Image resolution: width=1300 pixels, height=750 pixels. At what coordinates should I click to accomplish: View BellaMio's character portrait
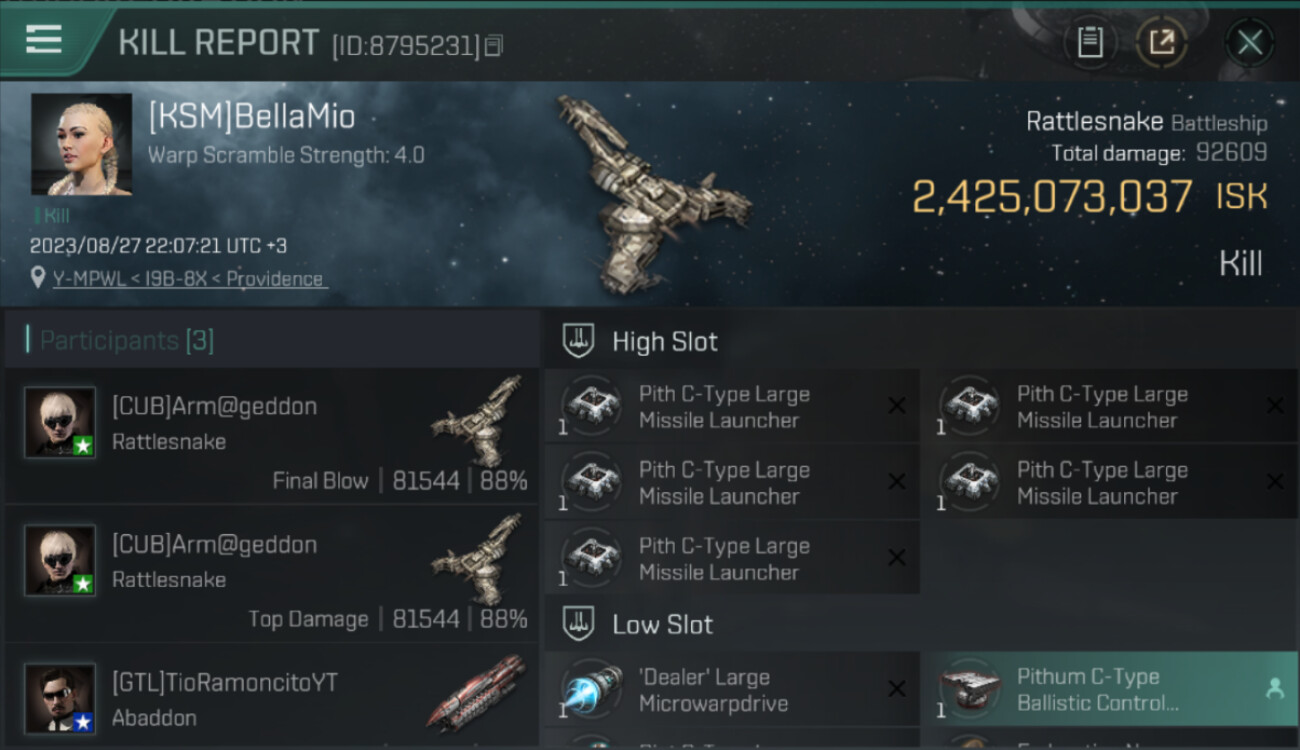click(81, 144)
